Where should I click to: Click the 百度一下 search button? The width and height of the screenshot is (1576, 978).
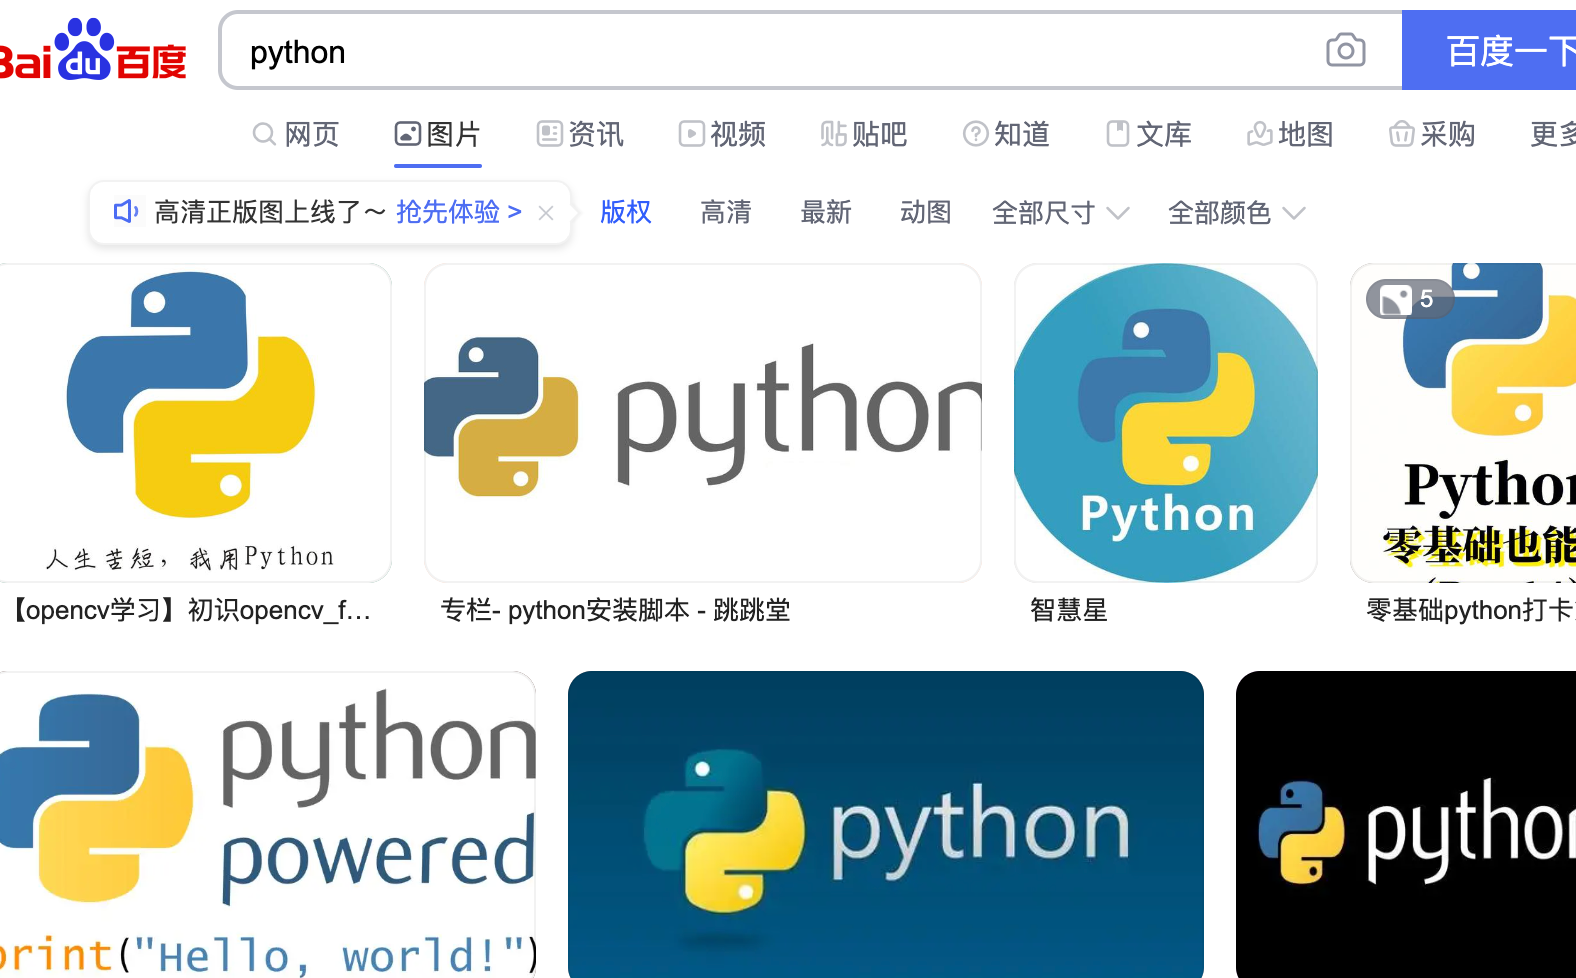click(x=1489, y=50)
